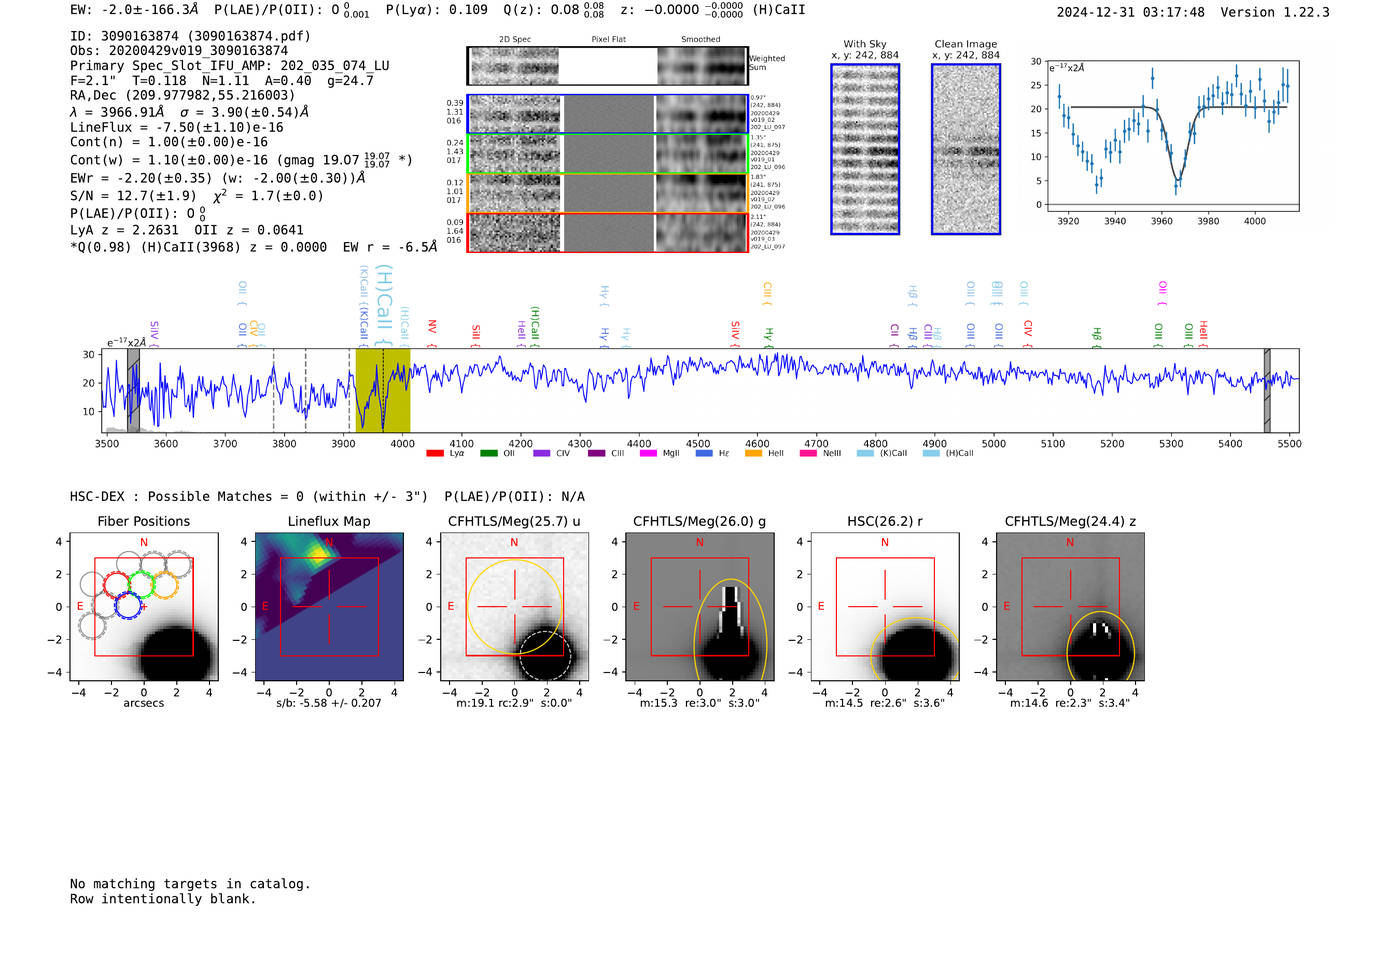
Task: Click the green fiber circle in Fiber Positions
Action: click(x=141, y=585)
